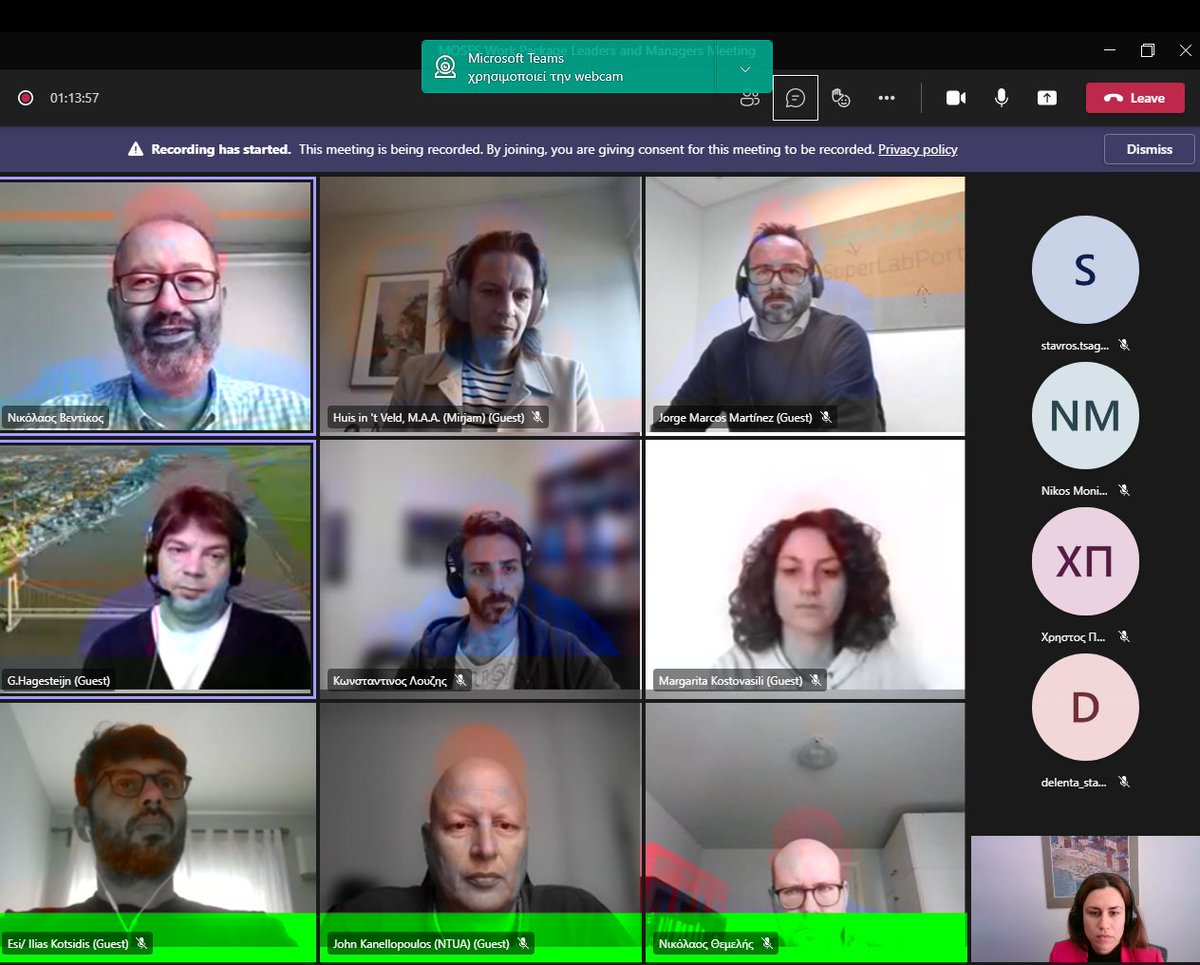Click the John Kanellopoulos (NTUA) name label
1200x965 pixels.
(420, 943)
